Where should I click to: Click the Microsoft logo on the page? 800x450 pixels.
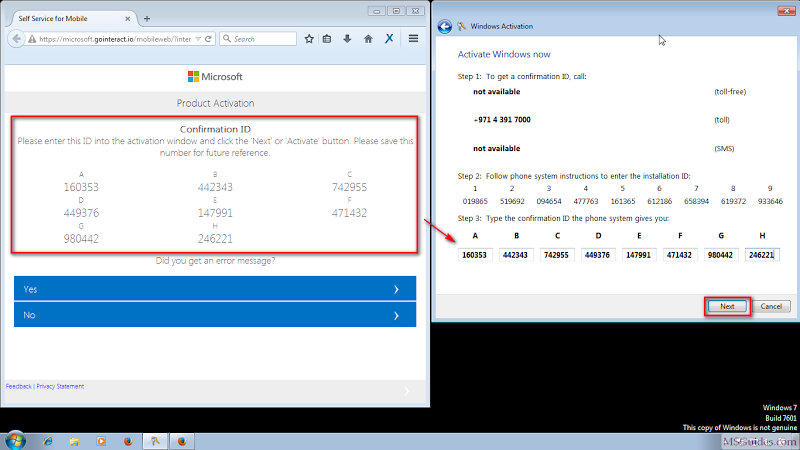coord(215,77)
